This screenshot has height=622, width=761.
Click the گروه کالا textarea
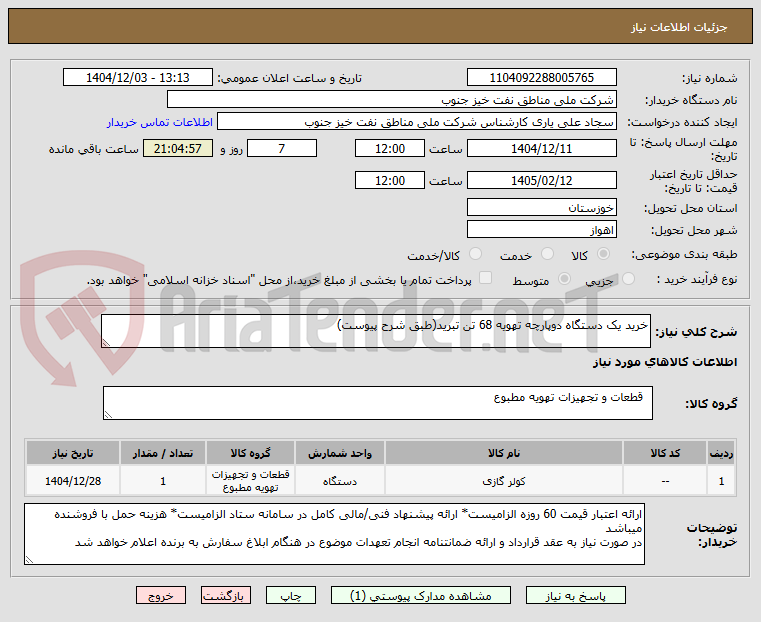(x=378, y=403)
